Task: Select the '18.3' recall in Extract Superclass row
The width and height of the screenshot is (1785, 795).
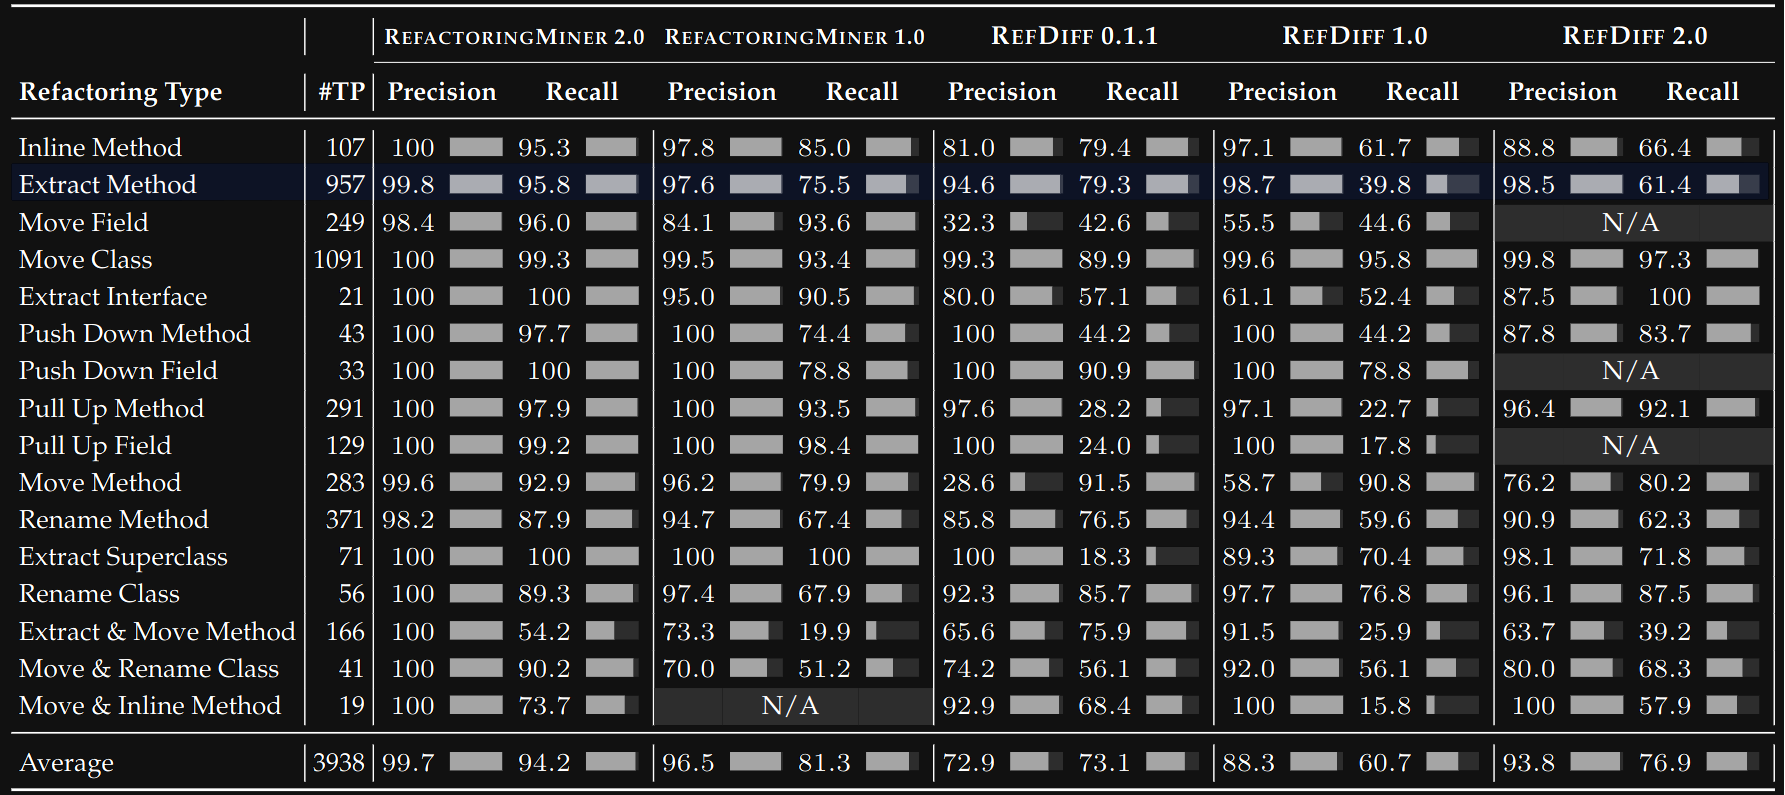Action: (x=1104, y=557)
